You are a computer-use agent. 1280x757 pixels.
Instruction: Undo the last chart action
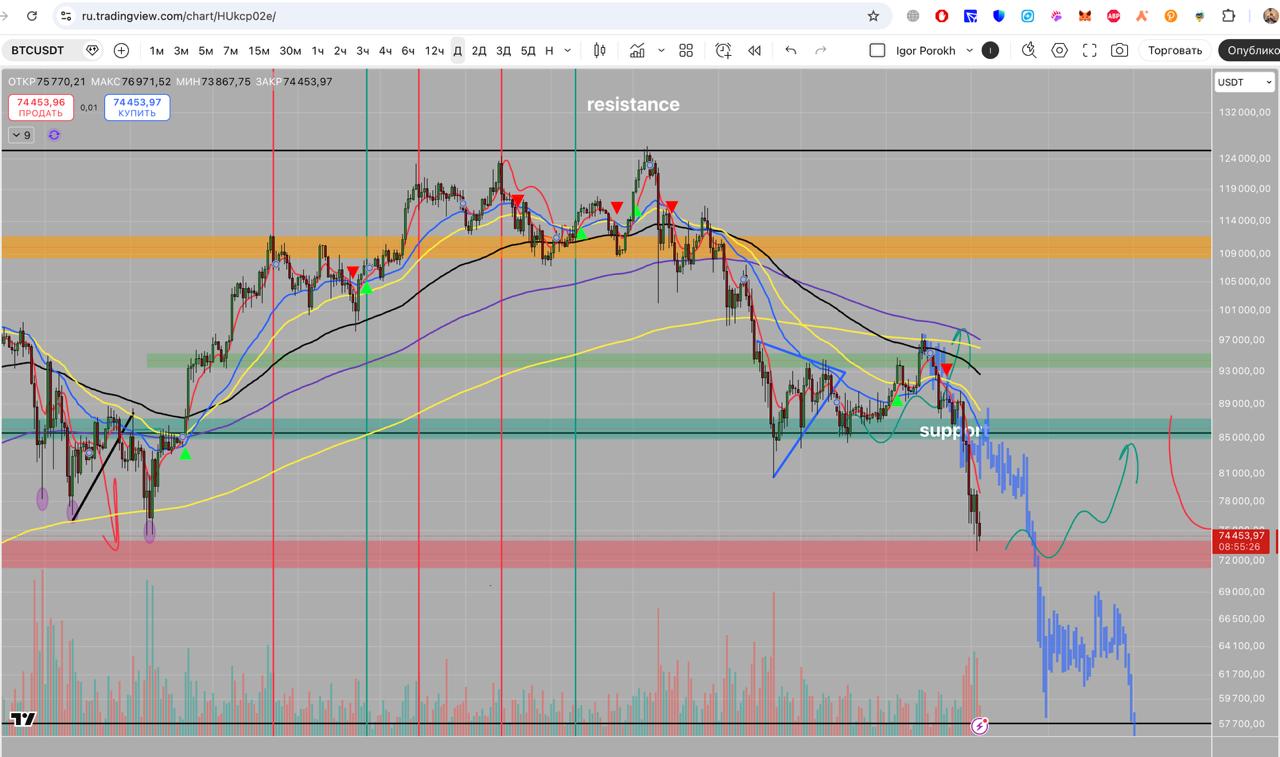click(x=791, y=51)
